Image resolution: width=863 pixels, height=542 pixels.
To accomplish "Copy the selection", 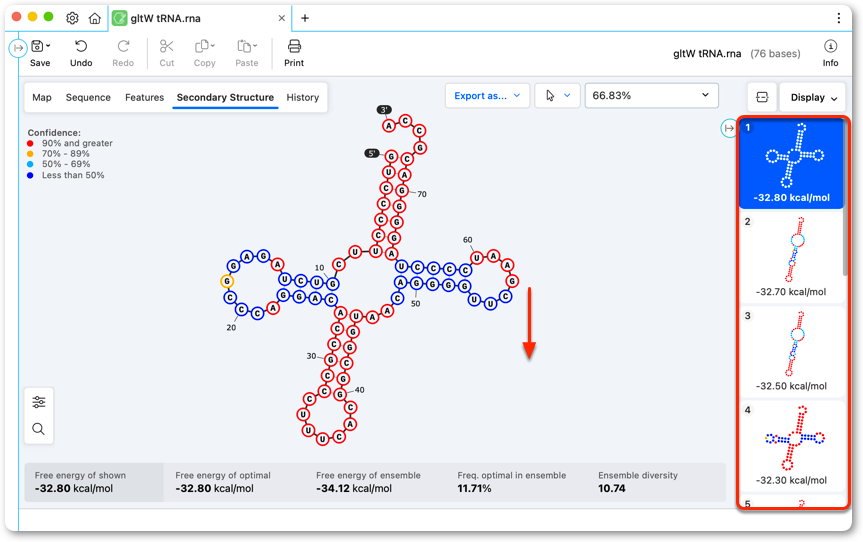I will click(204, 53).
